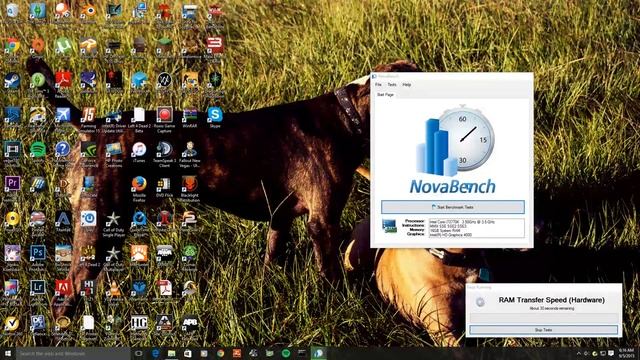The height and width of the screenshot is (360, 640).
Task: Open the WinRAR desktop shortcut
Action: (189, 115)
